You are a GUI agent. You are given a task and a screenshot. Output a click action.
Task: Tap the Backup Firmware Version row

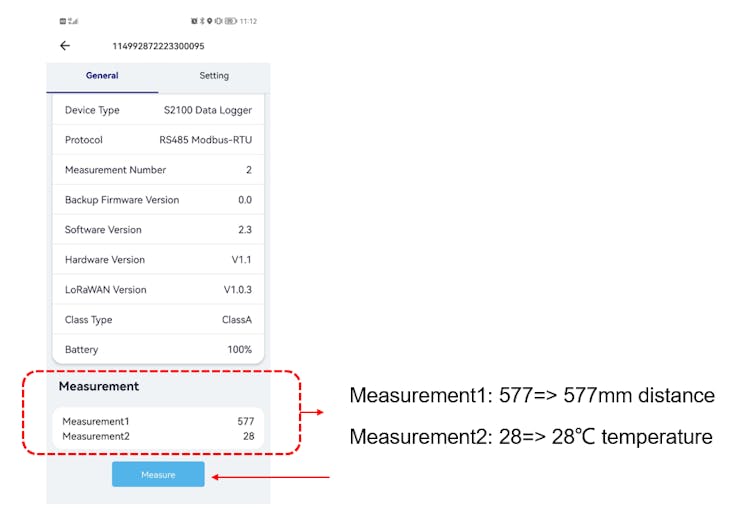point(158,200)
